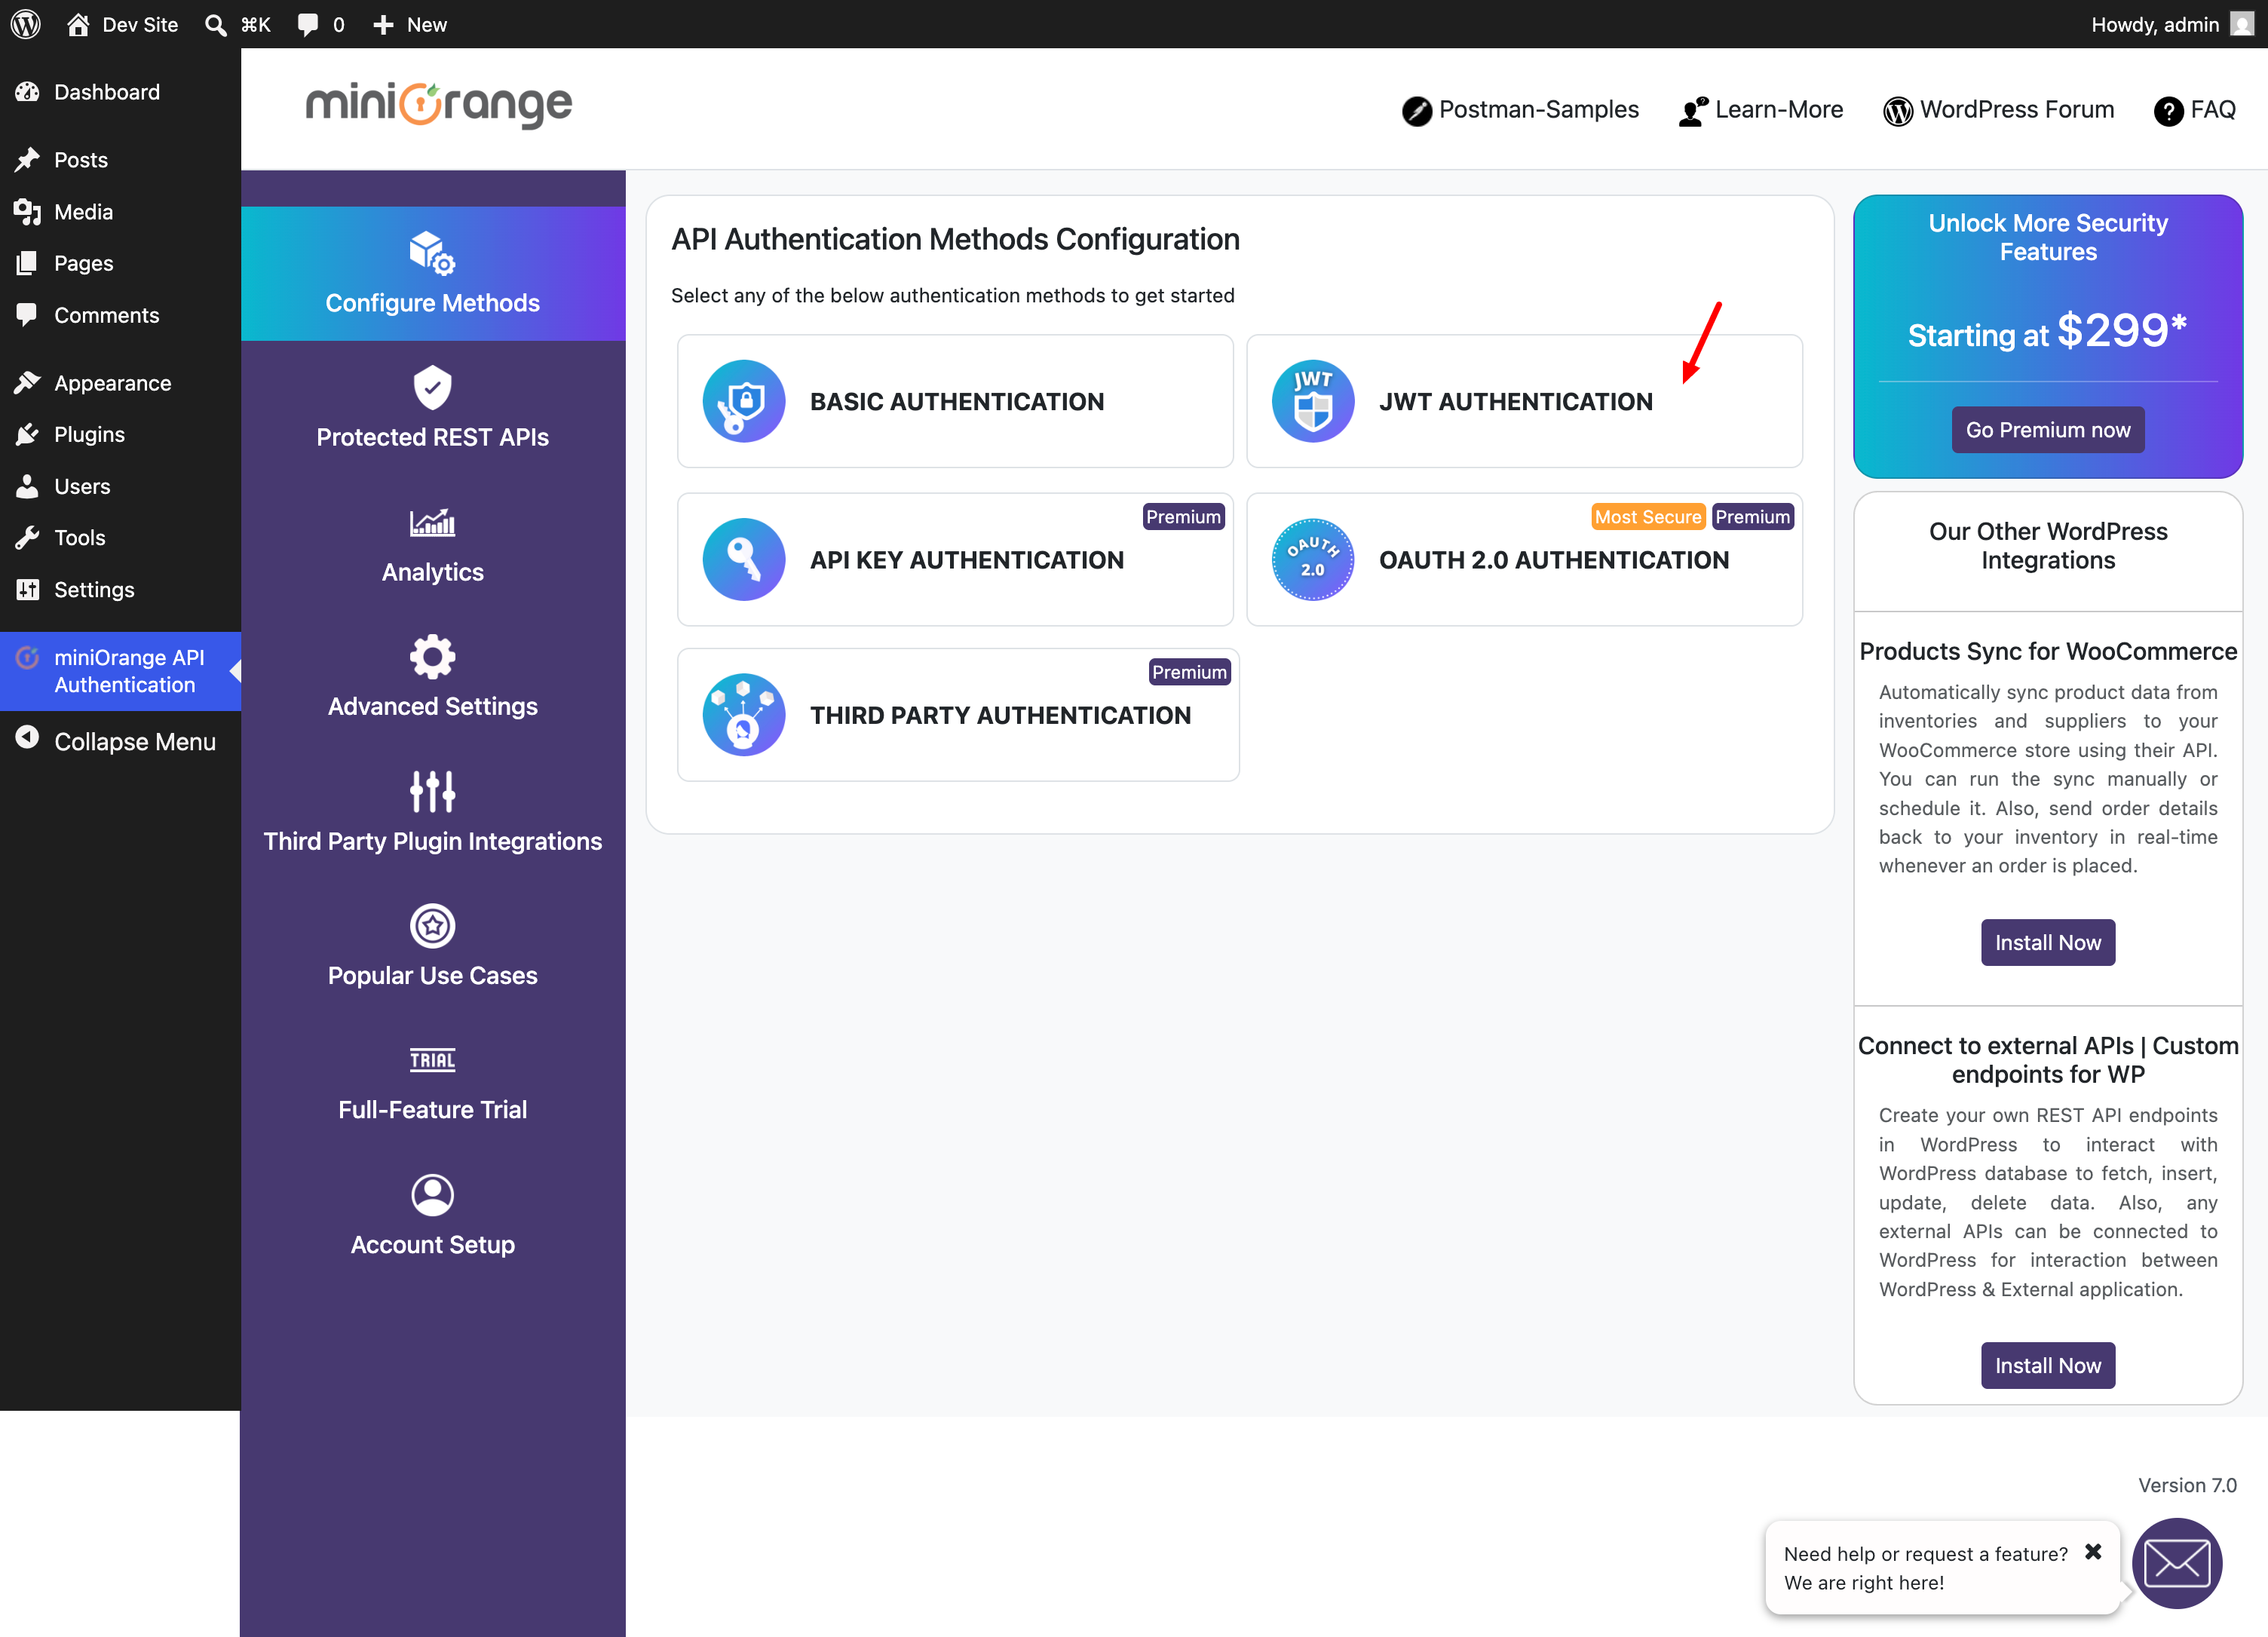Open the Analytics tab
This screenshot has width=2268, height=1637.
coord(433,543)
